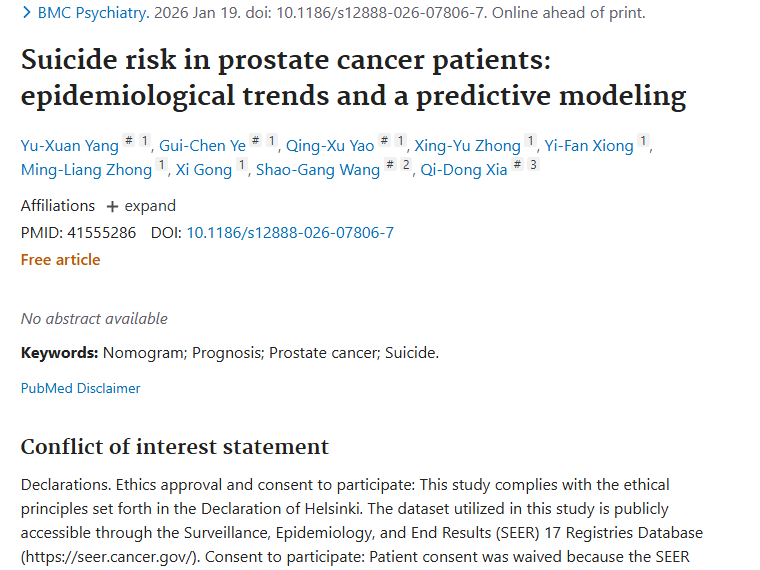
Task: Select author Yi-Fan Xiong
Action: tap(589, 146)
